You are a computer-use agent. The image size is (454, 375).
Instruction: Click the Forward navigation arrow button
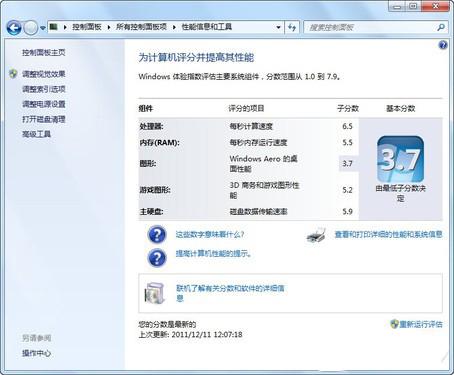click(31, 28)
